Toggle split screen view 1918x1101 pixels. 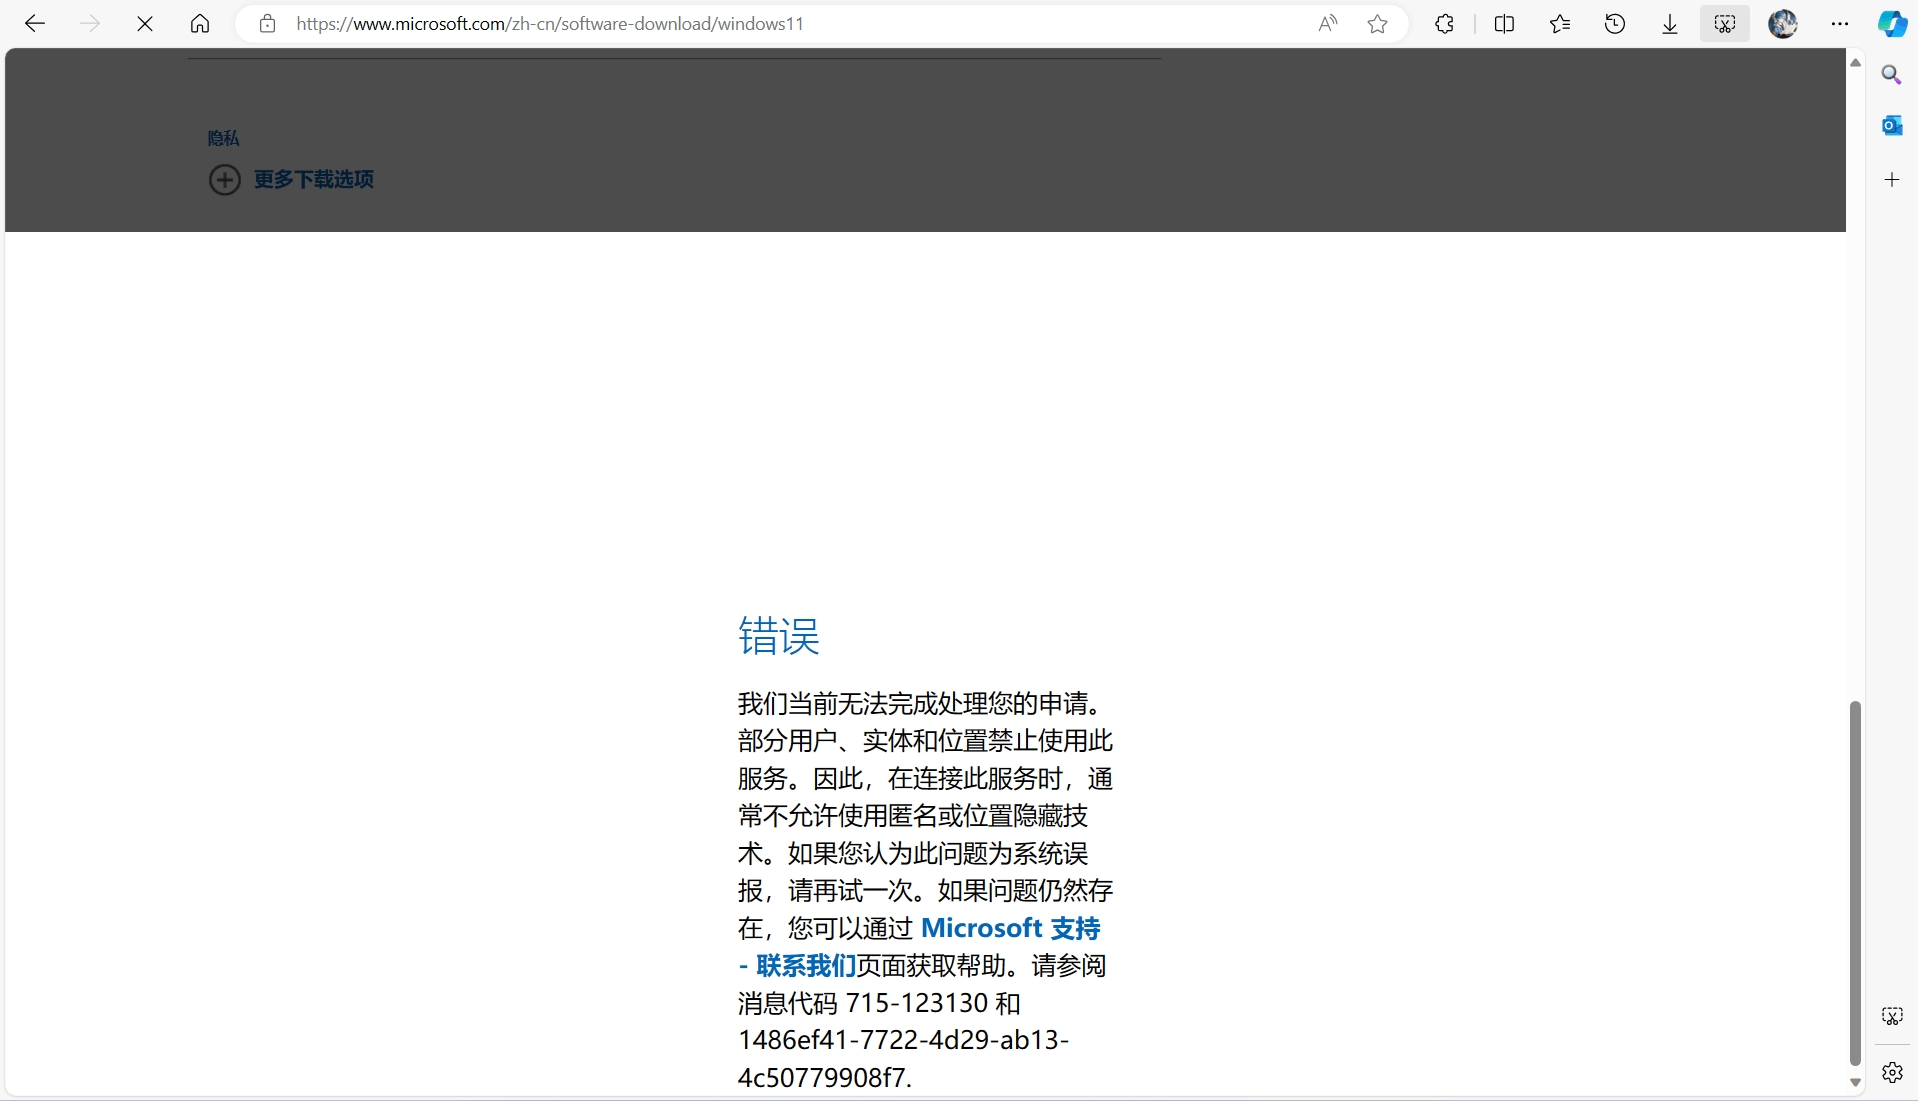[1504, 24]
